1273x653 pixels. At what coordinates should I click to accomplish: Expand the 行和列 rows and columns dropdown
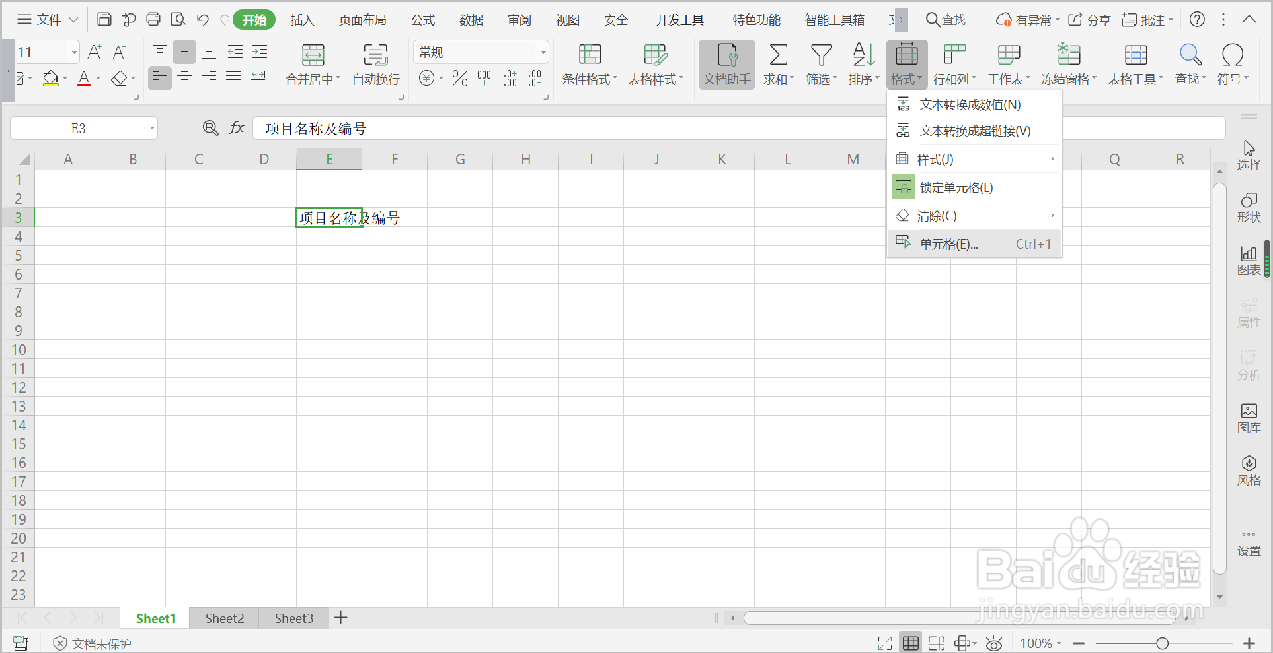(972, 79)
